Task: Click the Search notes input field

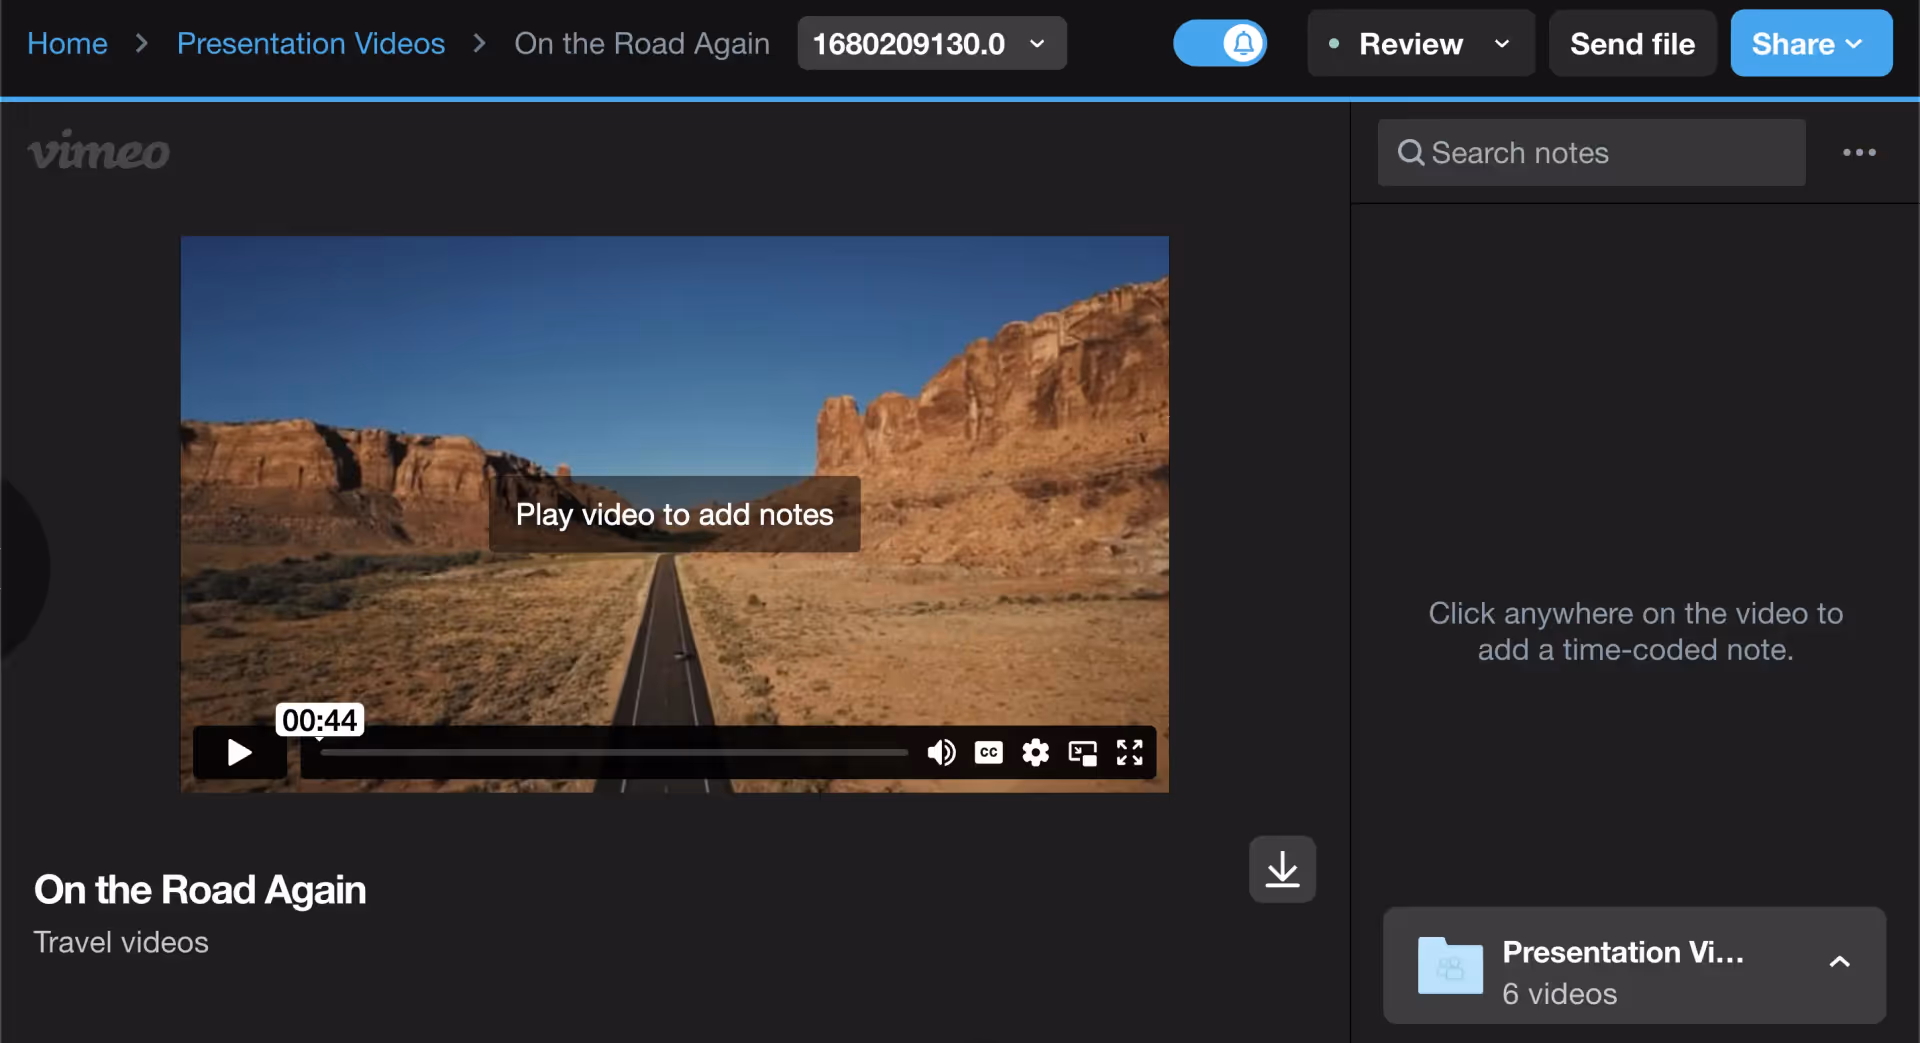Action: point(1590,152)
